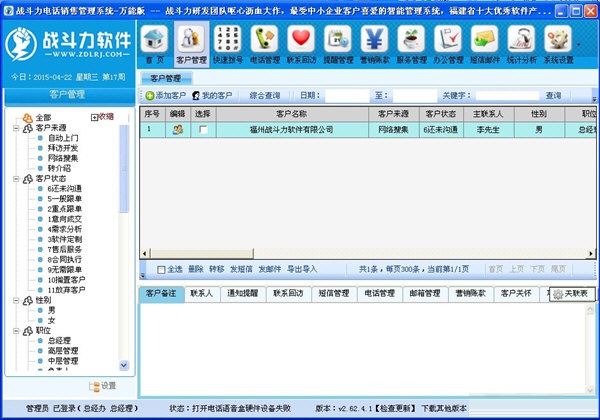
Task: Select the 客户备注 tab
Action: [x=161, y=294]
